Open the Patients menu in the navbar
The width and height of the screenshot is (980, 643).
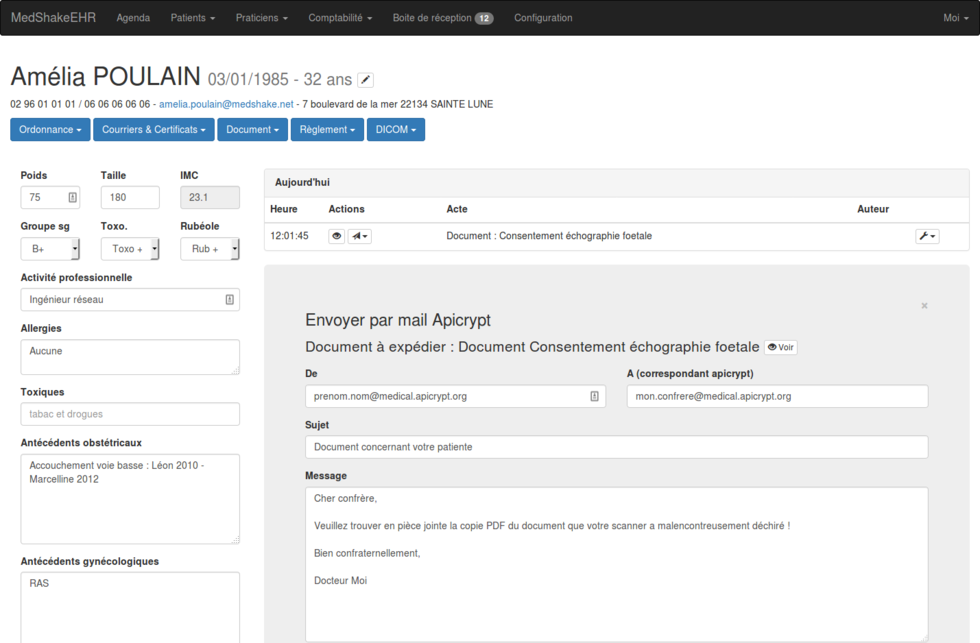(x=192, y=18)
